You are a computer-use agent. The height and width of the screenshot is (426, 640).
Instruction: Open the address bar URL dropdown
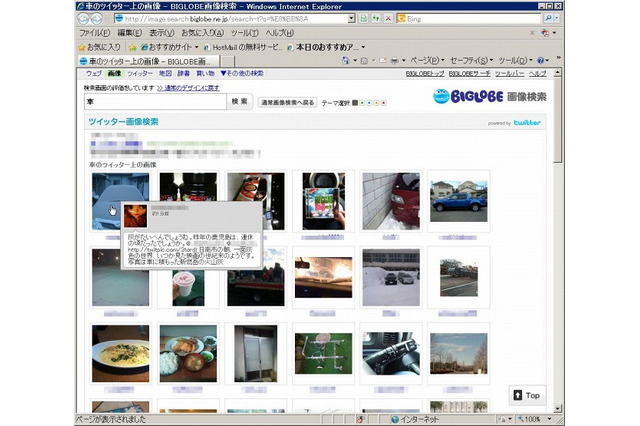pyautogui.click(x=351, y=19)
